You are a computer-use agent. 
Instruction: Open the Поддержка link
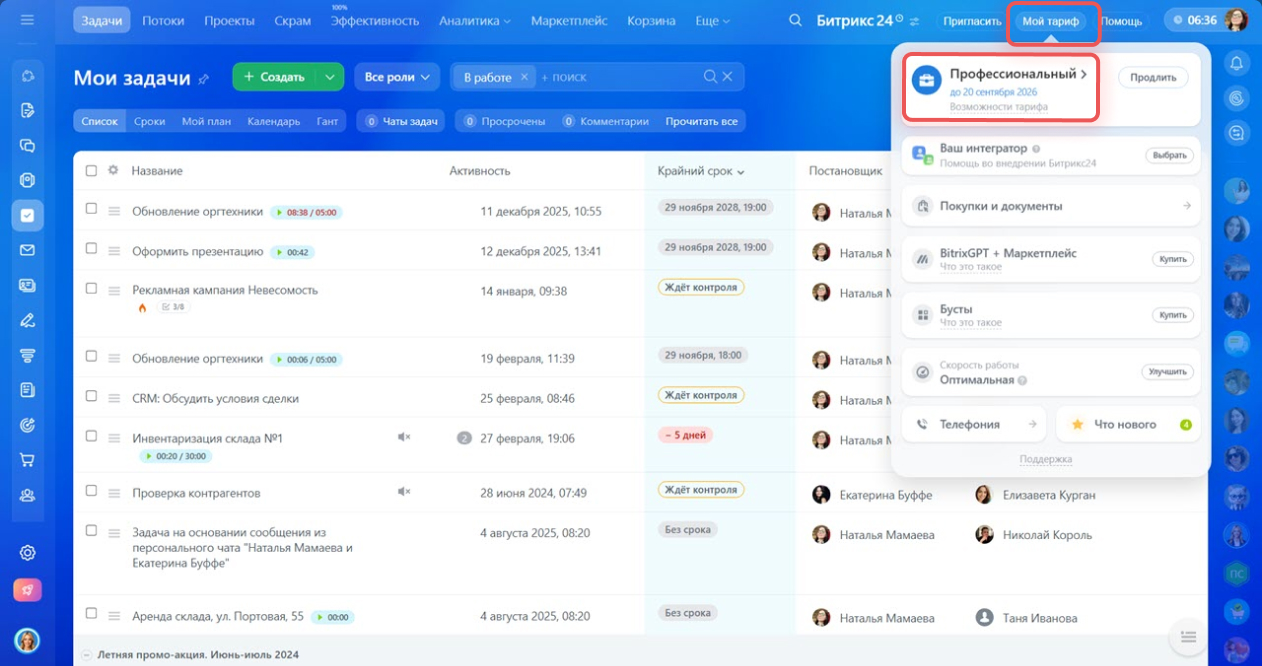click(x=1045, y=459)
